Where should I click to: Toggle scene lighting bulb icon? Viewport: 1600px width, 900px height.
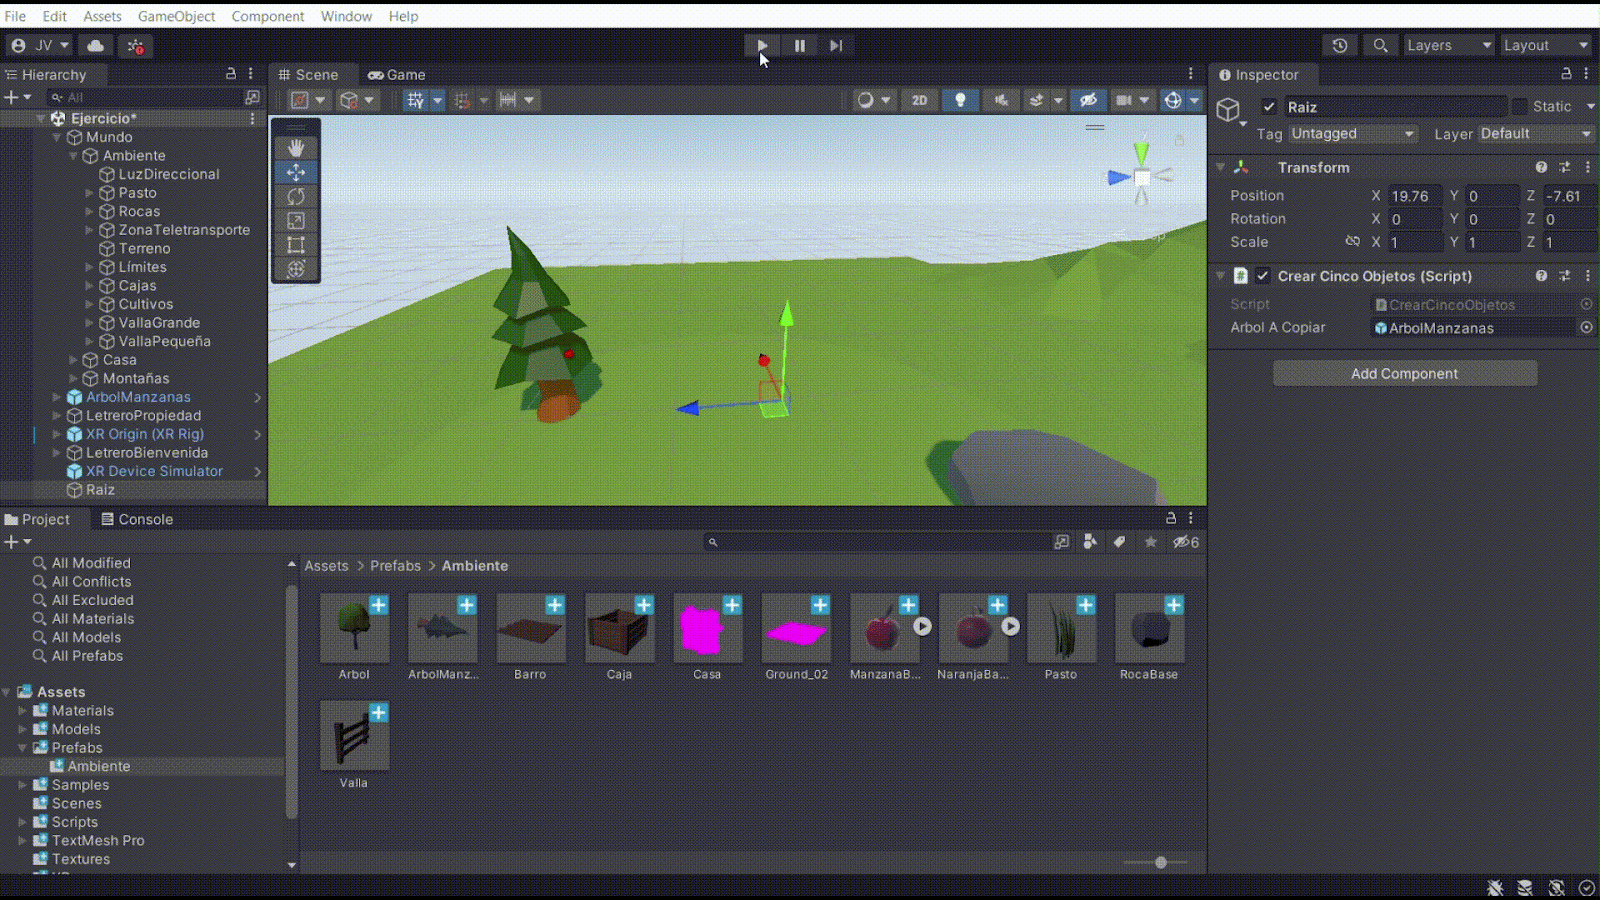point(960,100)
